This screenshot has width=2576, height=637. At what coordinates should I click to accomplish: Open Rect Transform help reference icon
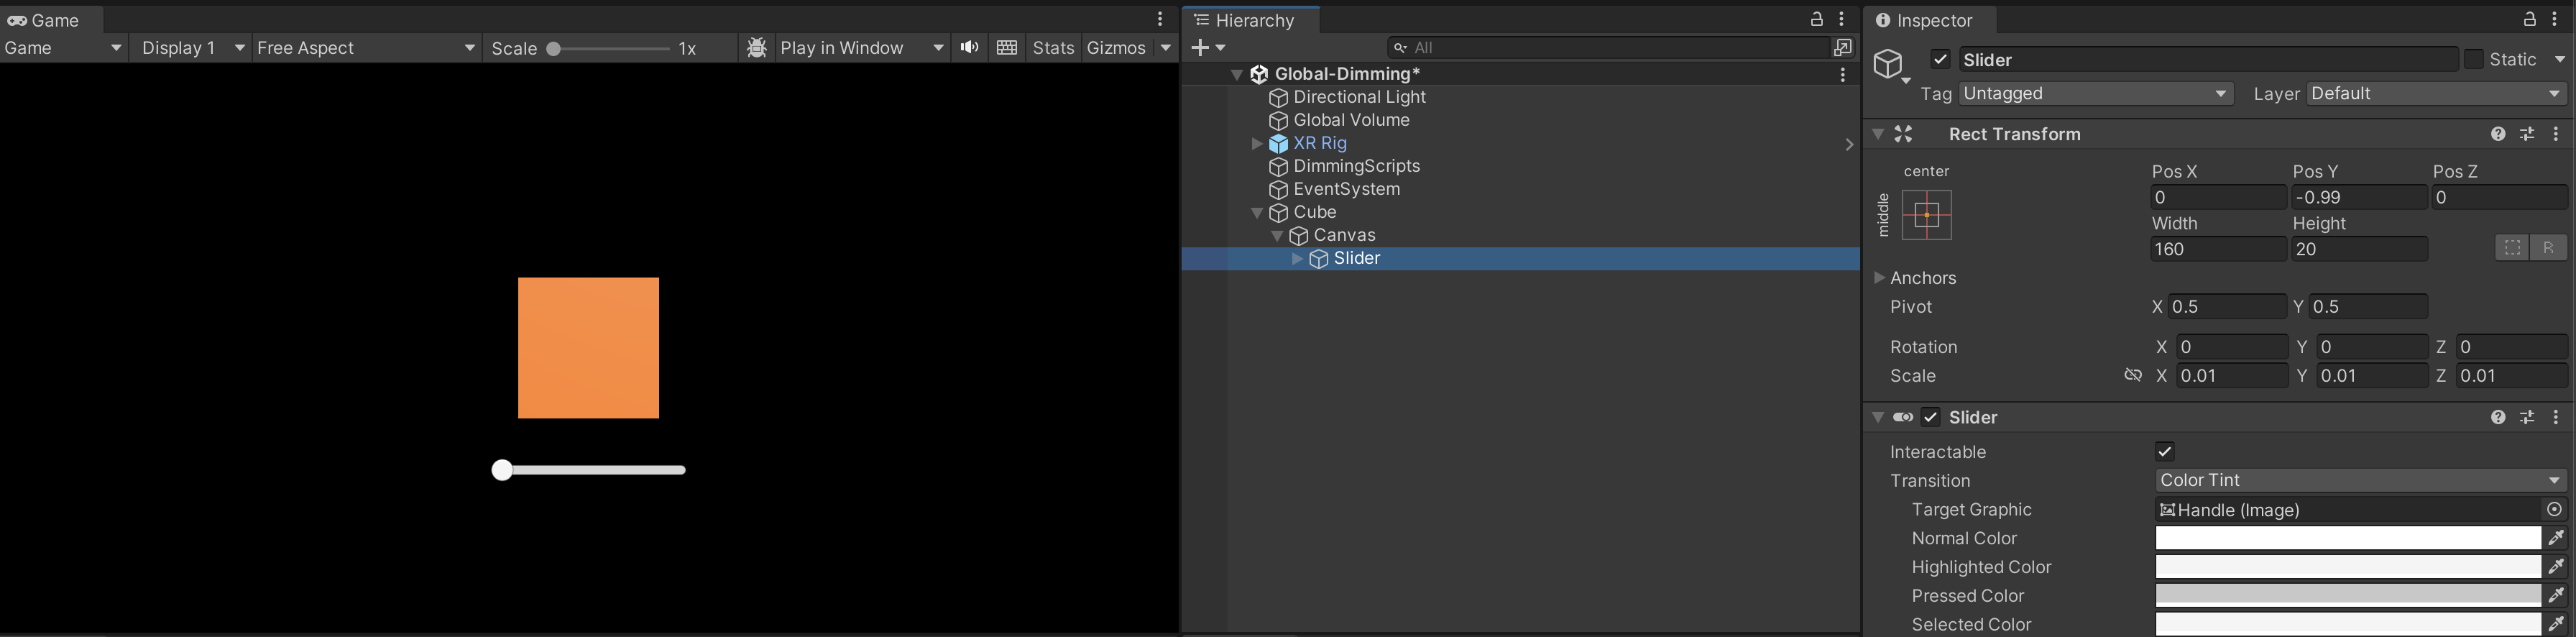[x=2498, y=134]
